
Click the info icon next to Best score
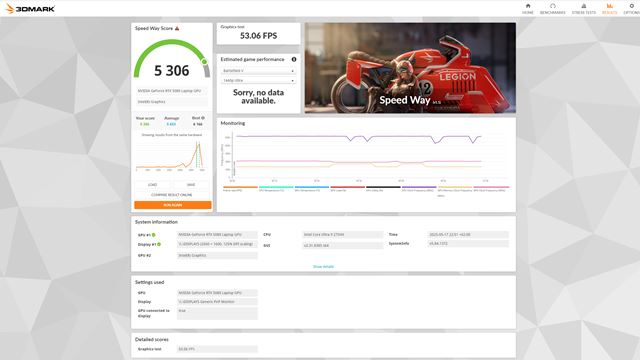tap(203, 118)
